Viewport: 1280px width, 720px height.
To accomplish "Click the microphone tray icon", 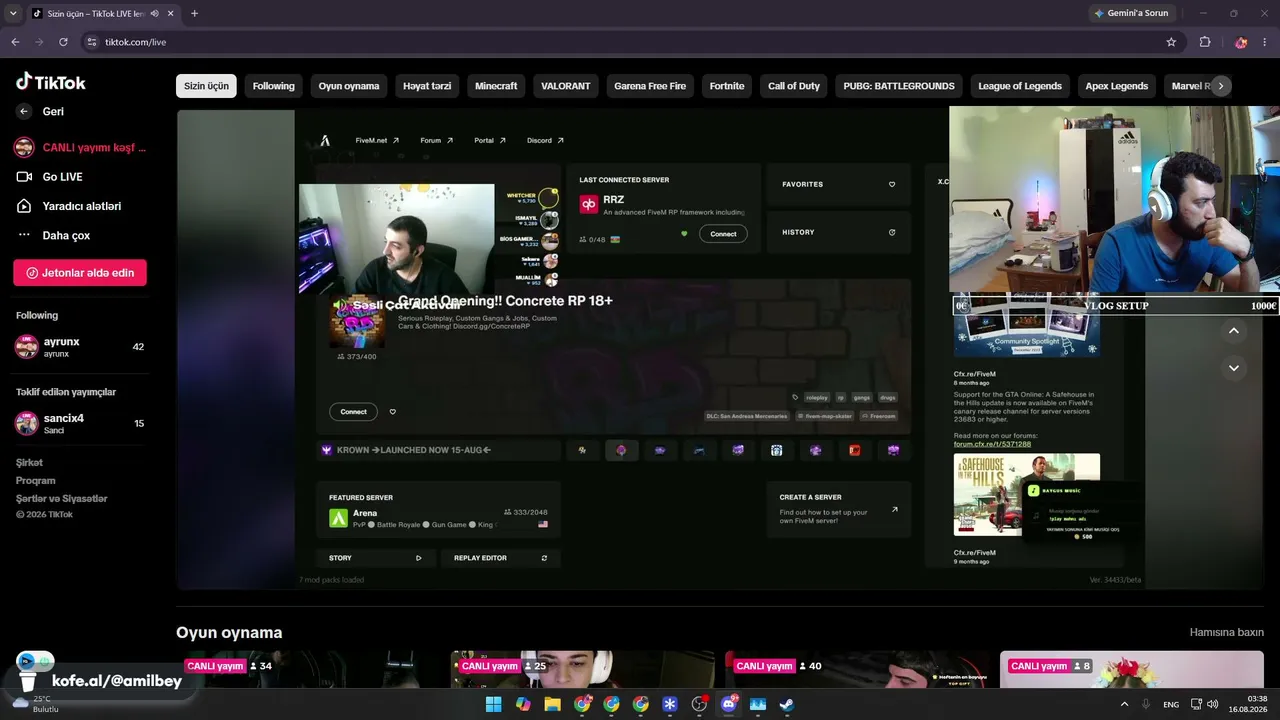I will tap(1146, 704).
